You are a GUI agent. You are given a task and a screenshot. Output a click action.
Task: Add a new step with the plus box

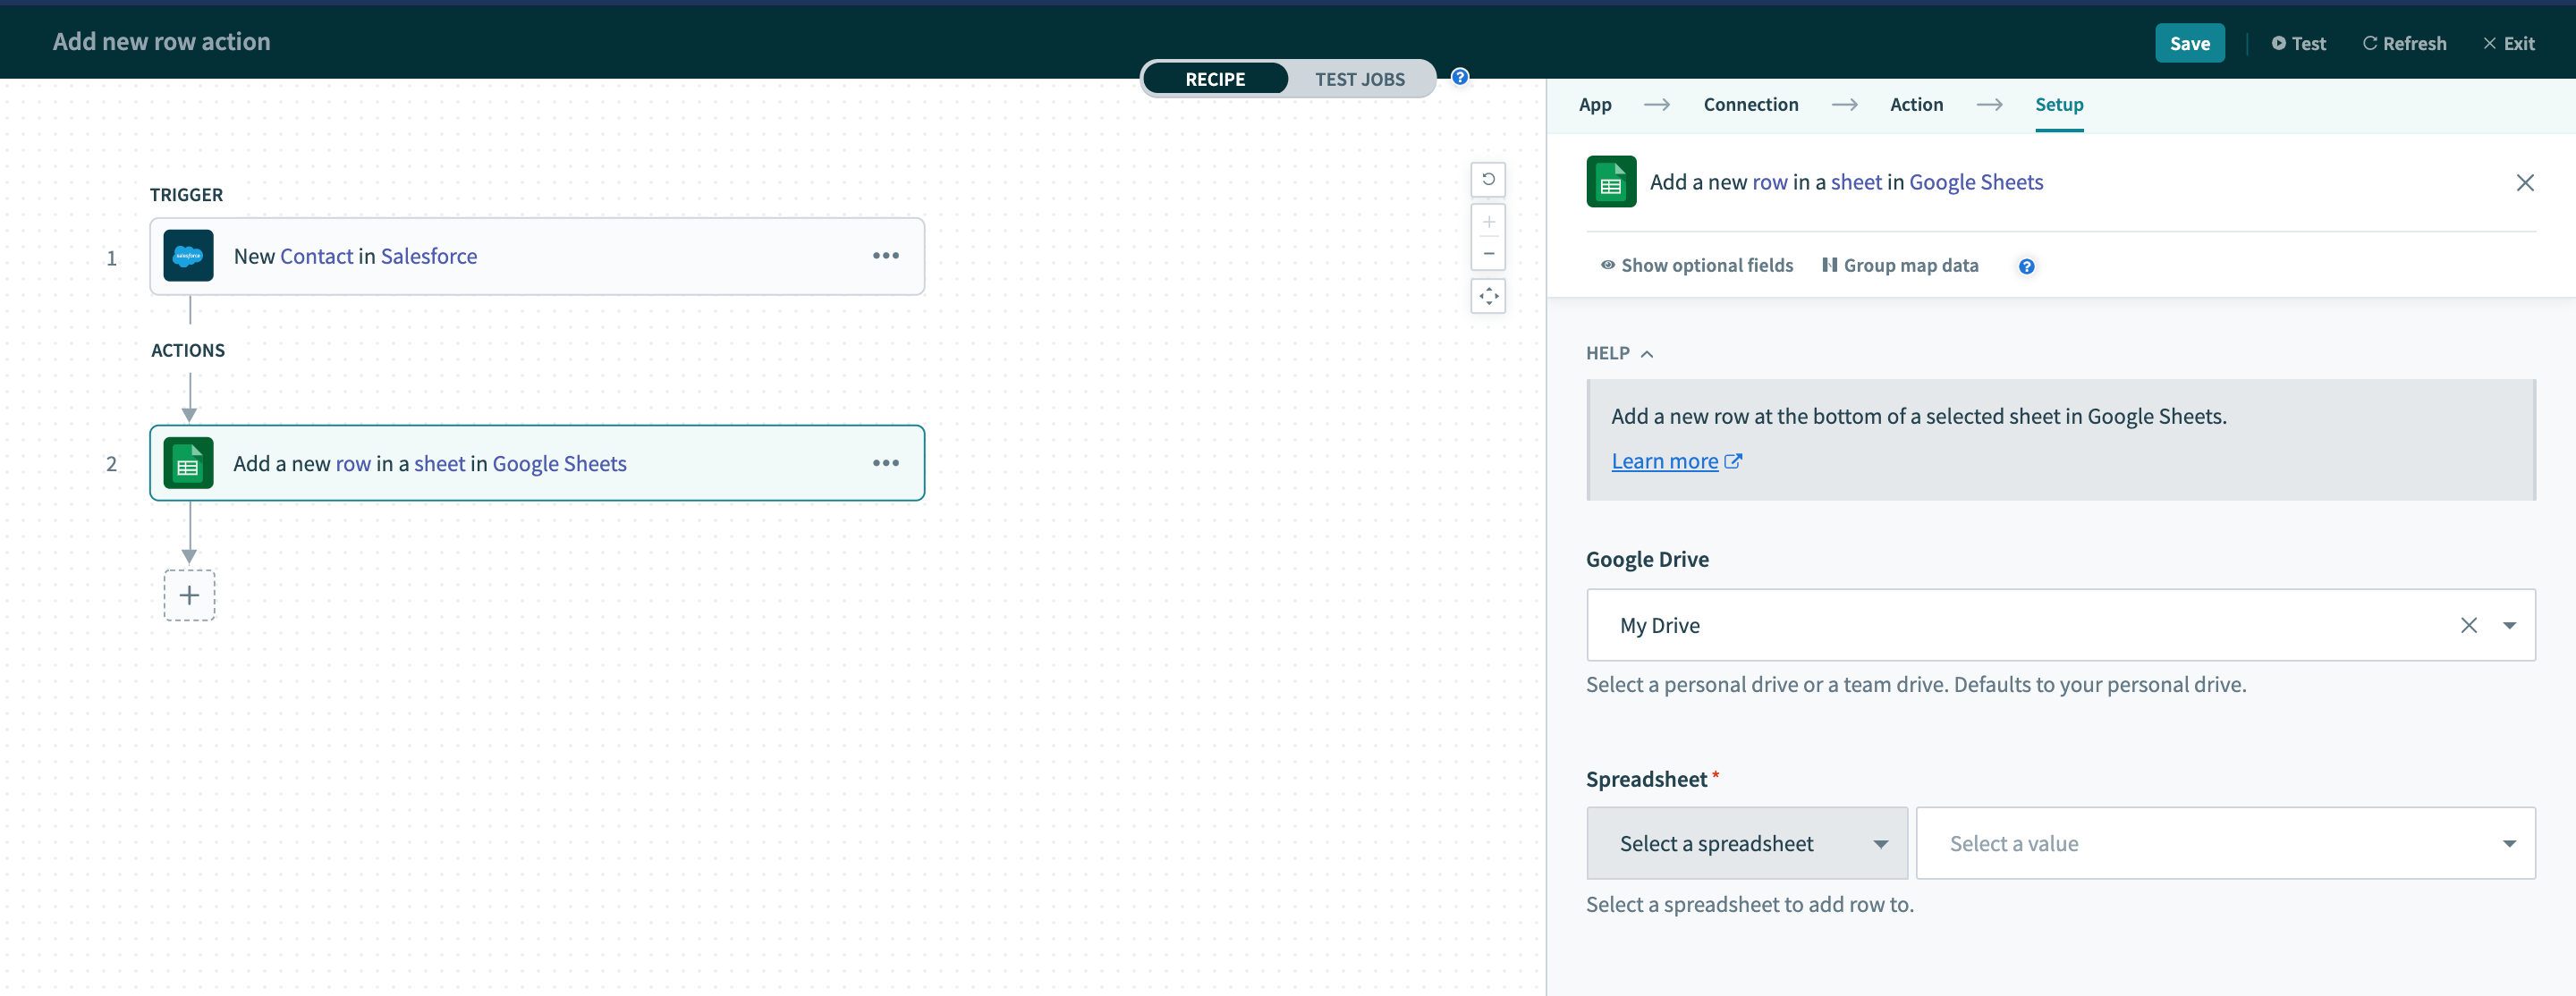click(x=189, y=595)
